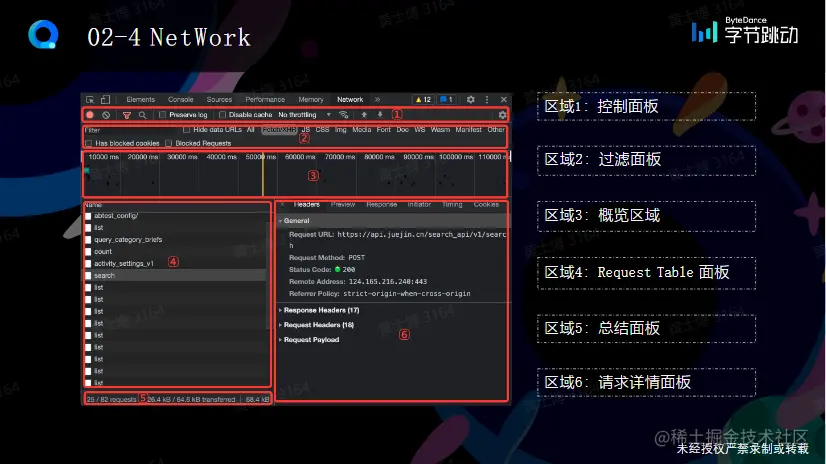
Task: Filter requests by JS type
Action: tap(306, 130)
